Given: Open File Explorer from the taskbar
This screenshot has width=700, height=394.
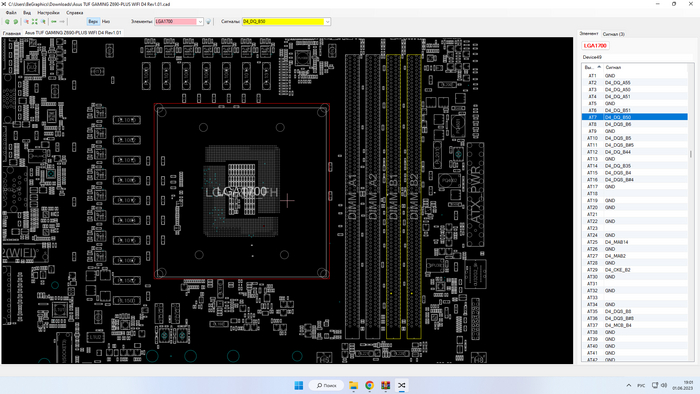Looking at the screenshot, I should tap(353, 385).
